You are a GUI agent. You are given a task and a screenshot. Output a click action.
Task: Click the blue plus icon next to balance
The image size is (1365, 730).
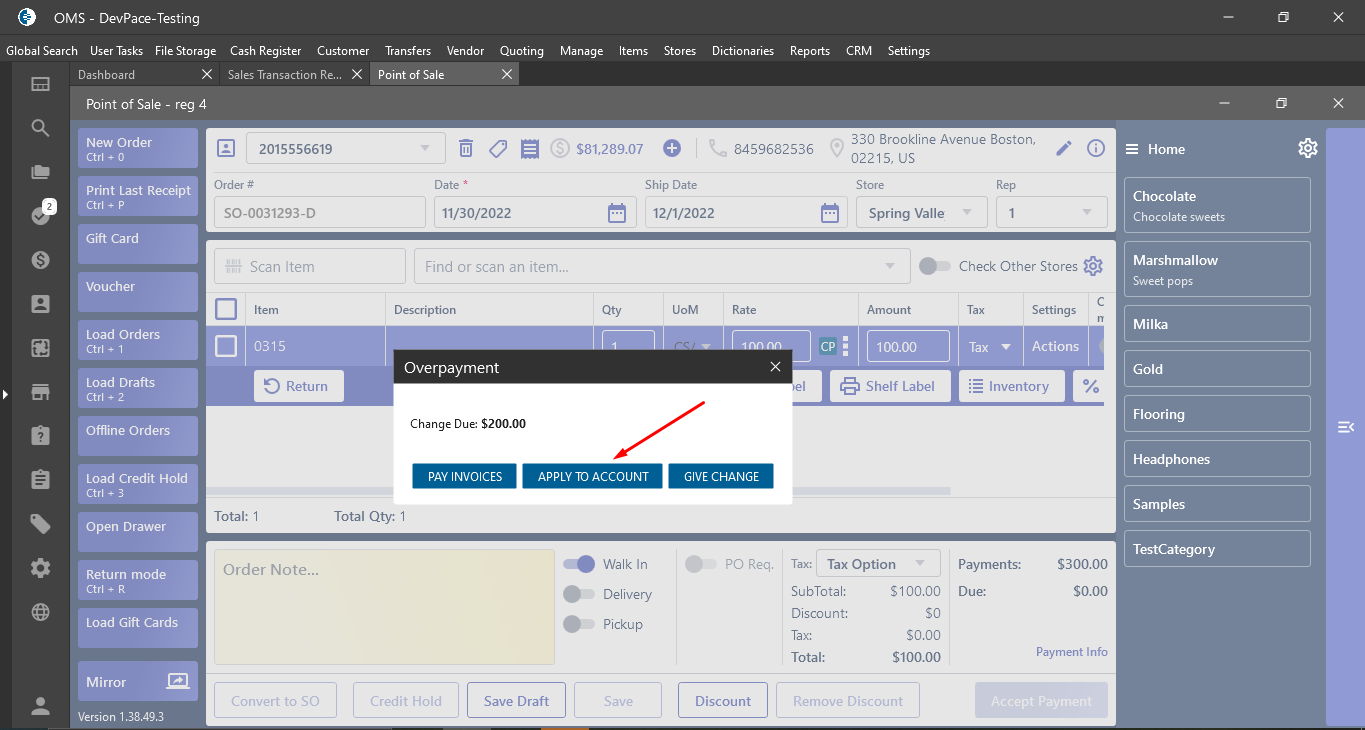click(x=672, y=148)
